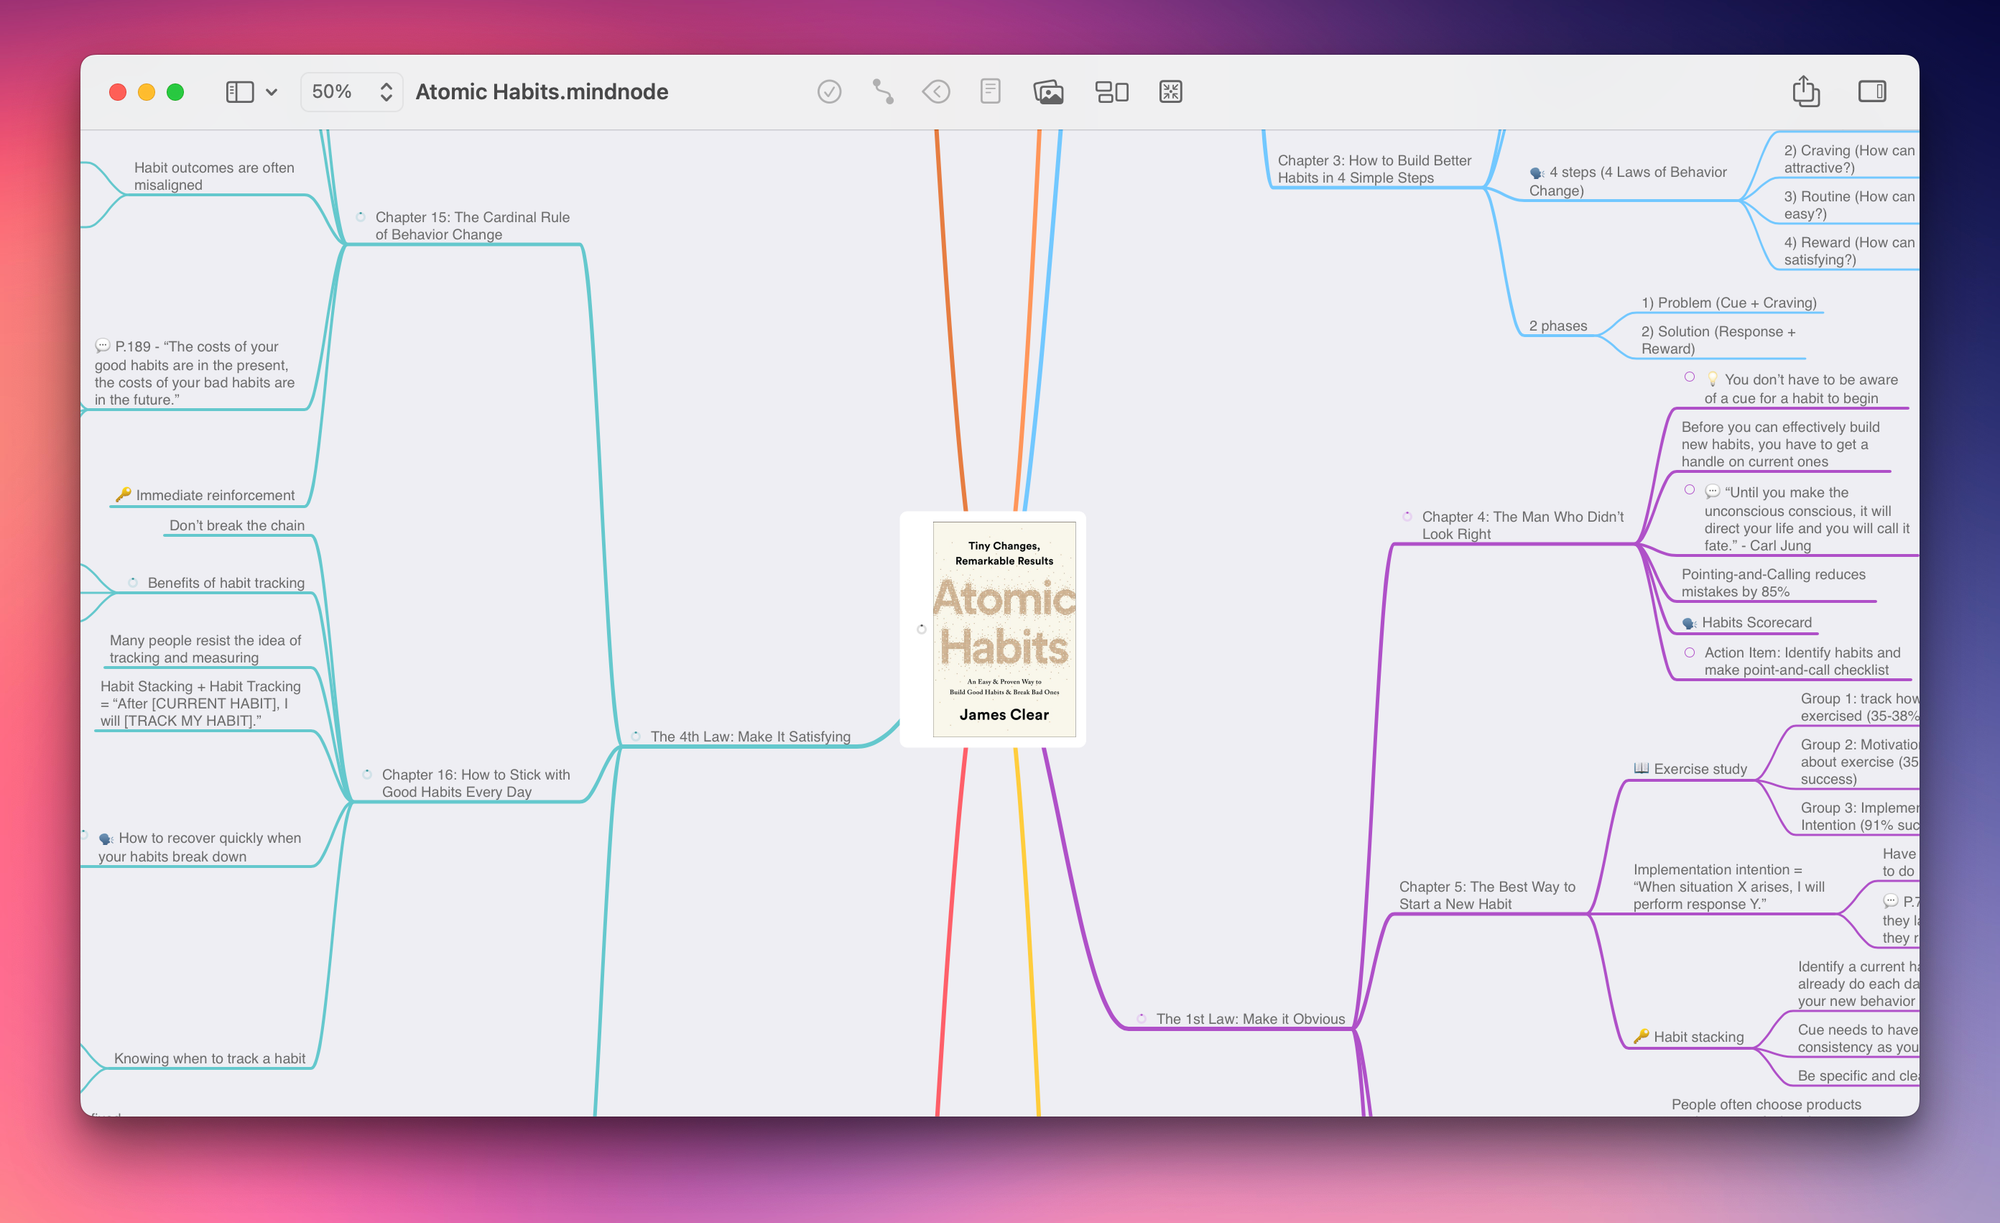
Task: Open sidebar options chevron dropdown
Action: (x=271, y=92)
